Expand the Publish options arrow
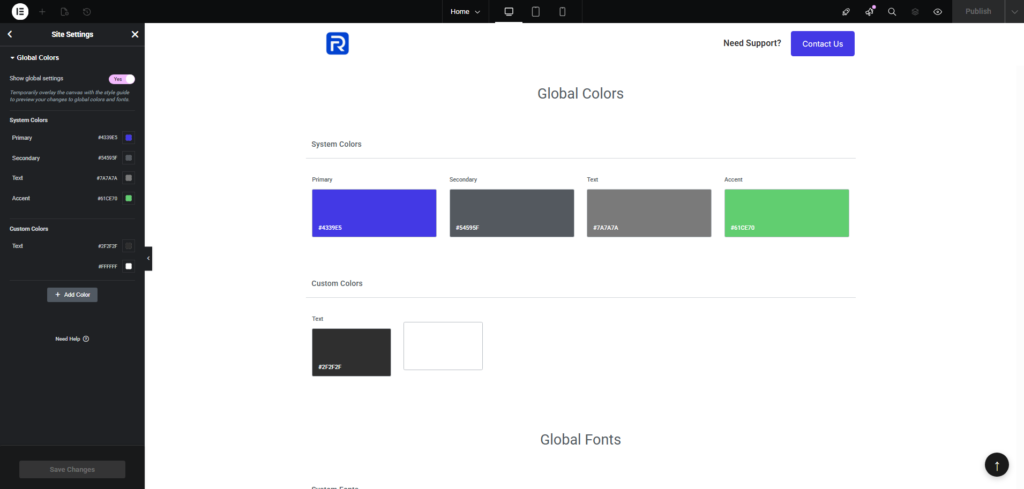The height and width of the screenshot is (489, 1024). [x=1013, y=12]
